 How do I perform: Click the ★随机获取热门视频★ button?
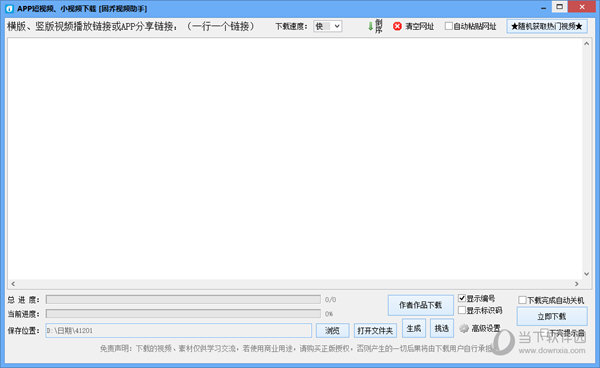click(547, 26)
